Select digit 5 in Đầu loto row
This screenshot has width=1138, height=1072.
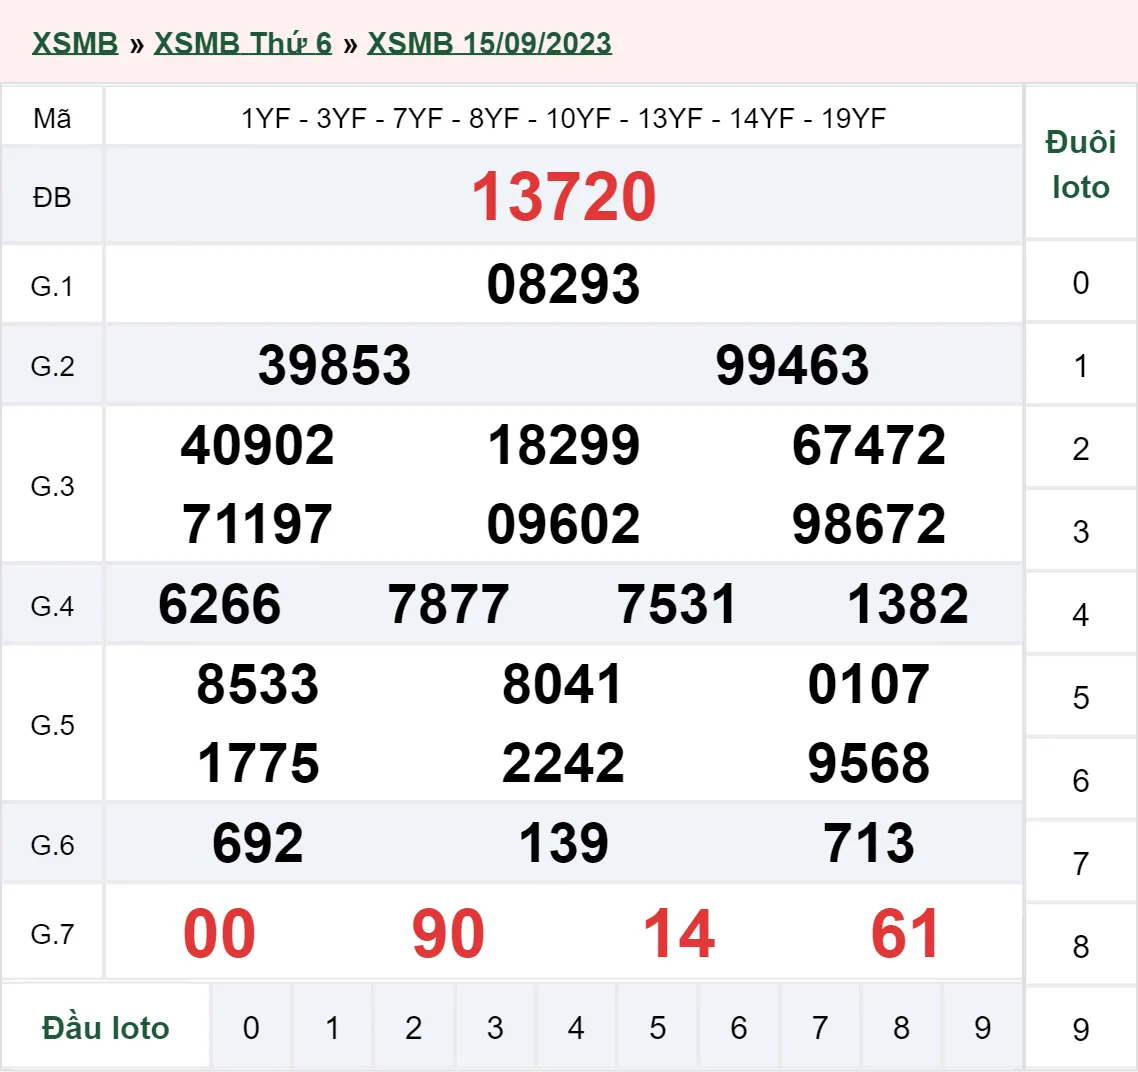658,1026
